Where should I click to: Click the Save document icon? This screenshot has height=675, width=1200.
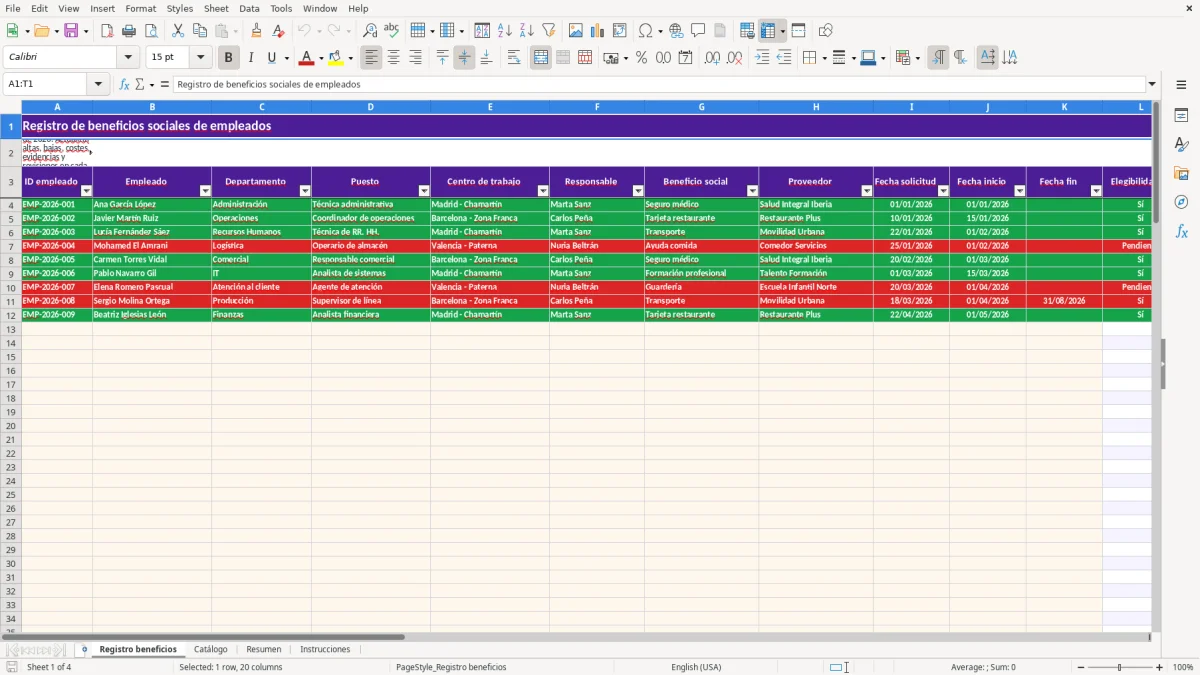(71, 31)
